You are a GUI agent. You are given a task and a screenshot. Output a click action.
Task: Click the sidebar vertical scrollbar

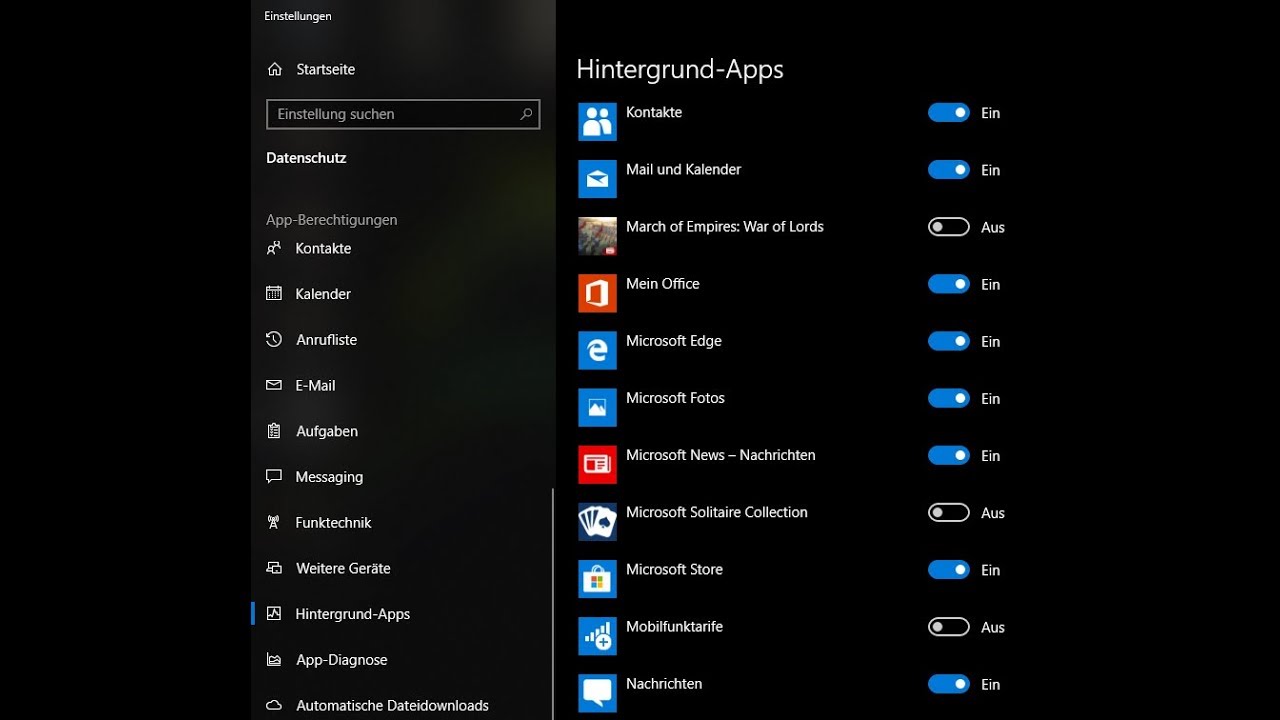[553, 604]
